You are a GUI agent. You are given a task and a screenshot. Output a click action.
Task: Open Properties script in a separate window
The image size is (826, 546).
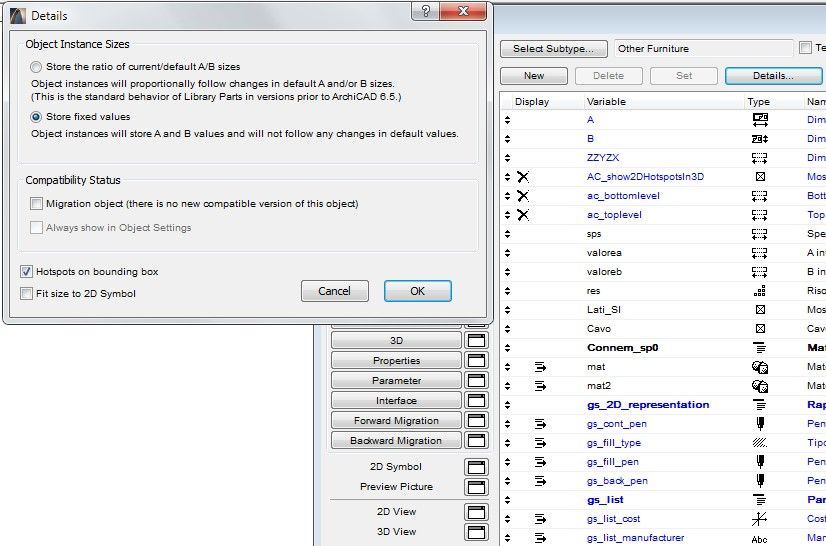click(476, 360)
